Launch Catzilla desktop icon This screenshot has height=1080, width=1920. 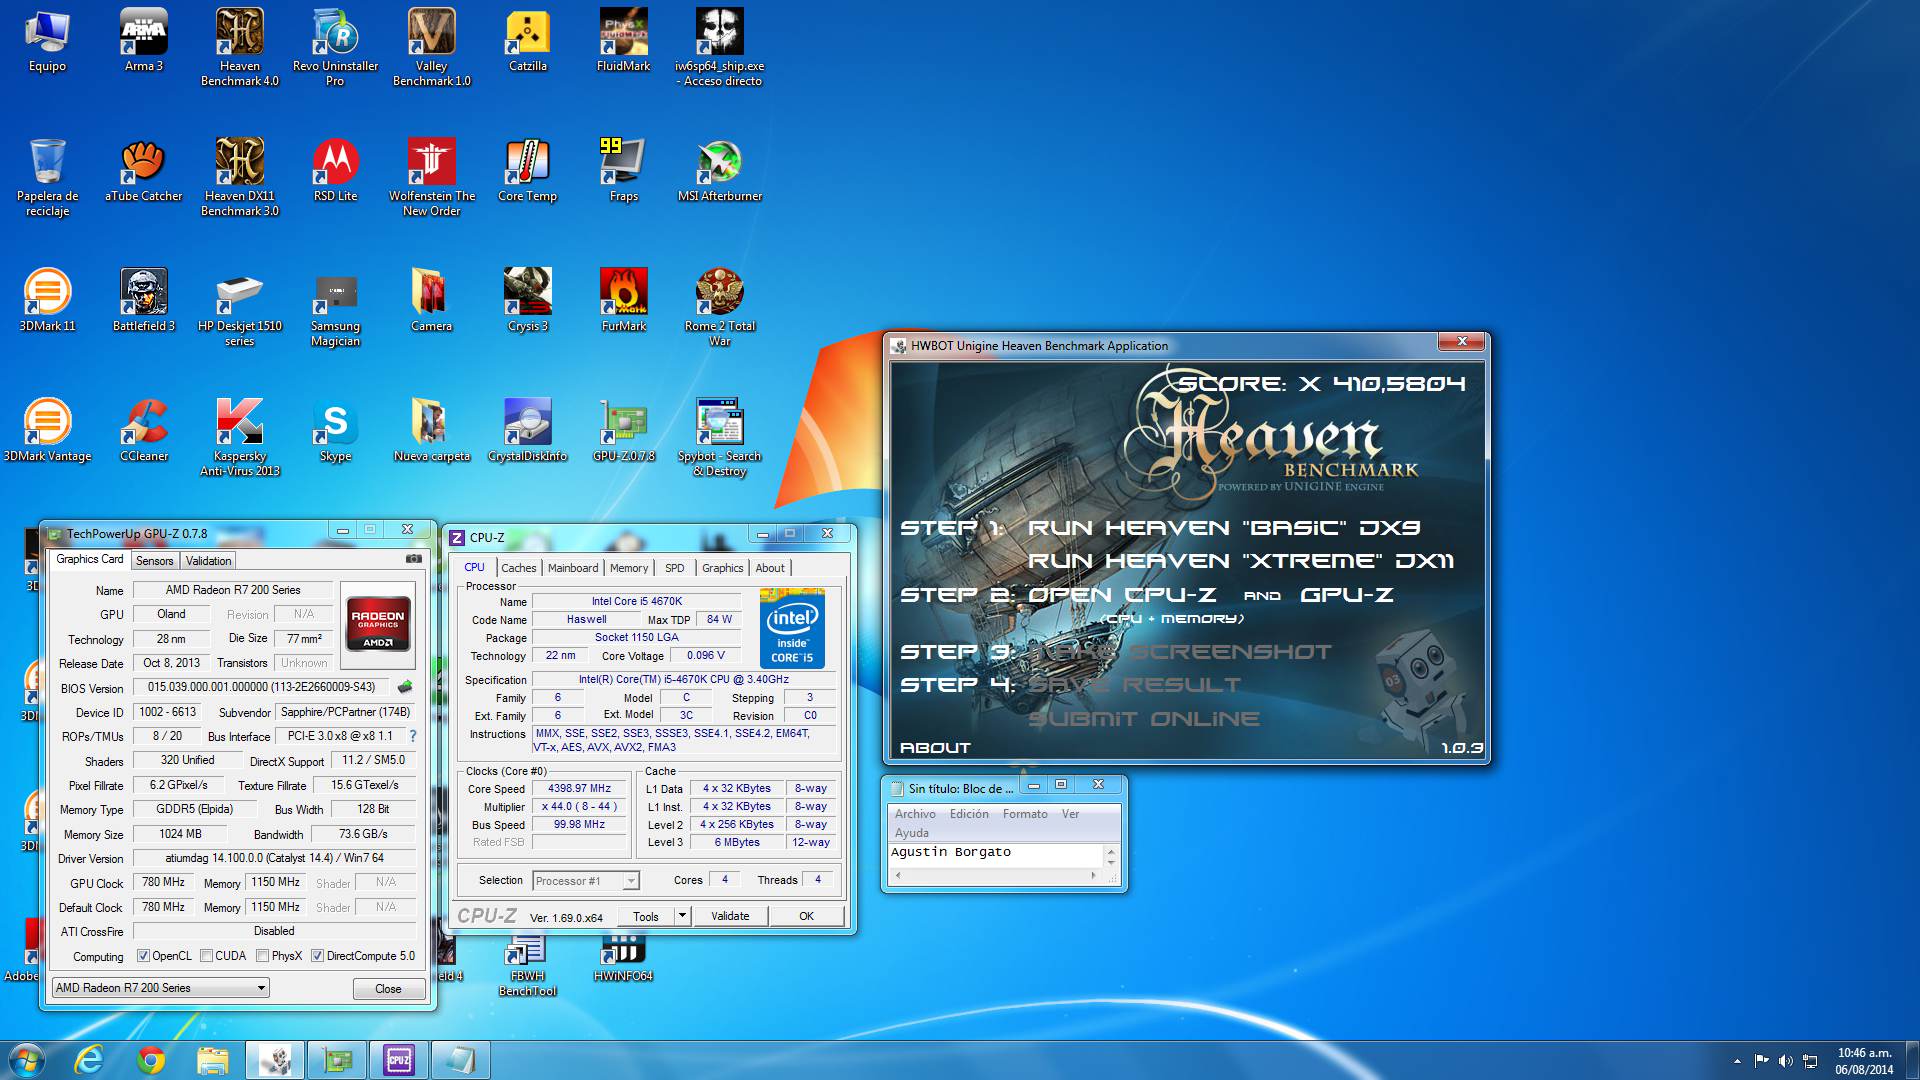pos(527,40)
